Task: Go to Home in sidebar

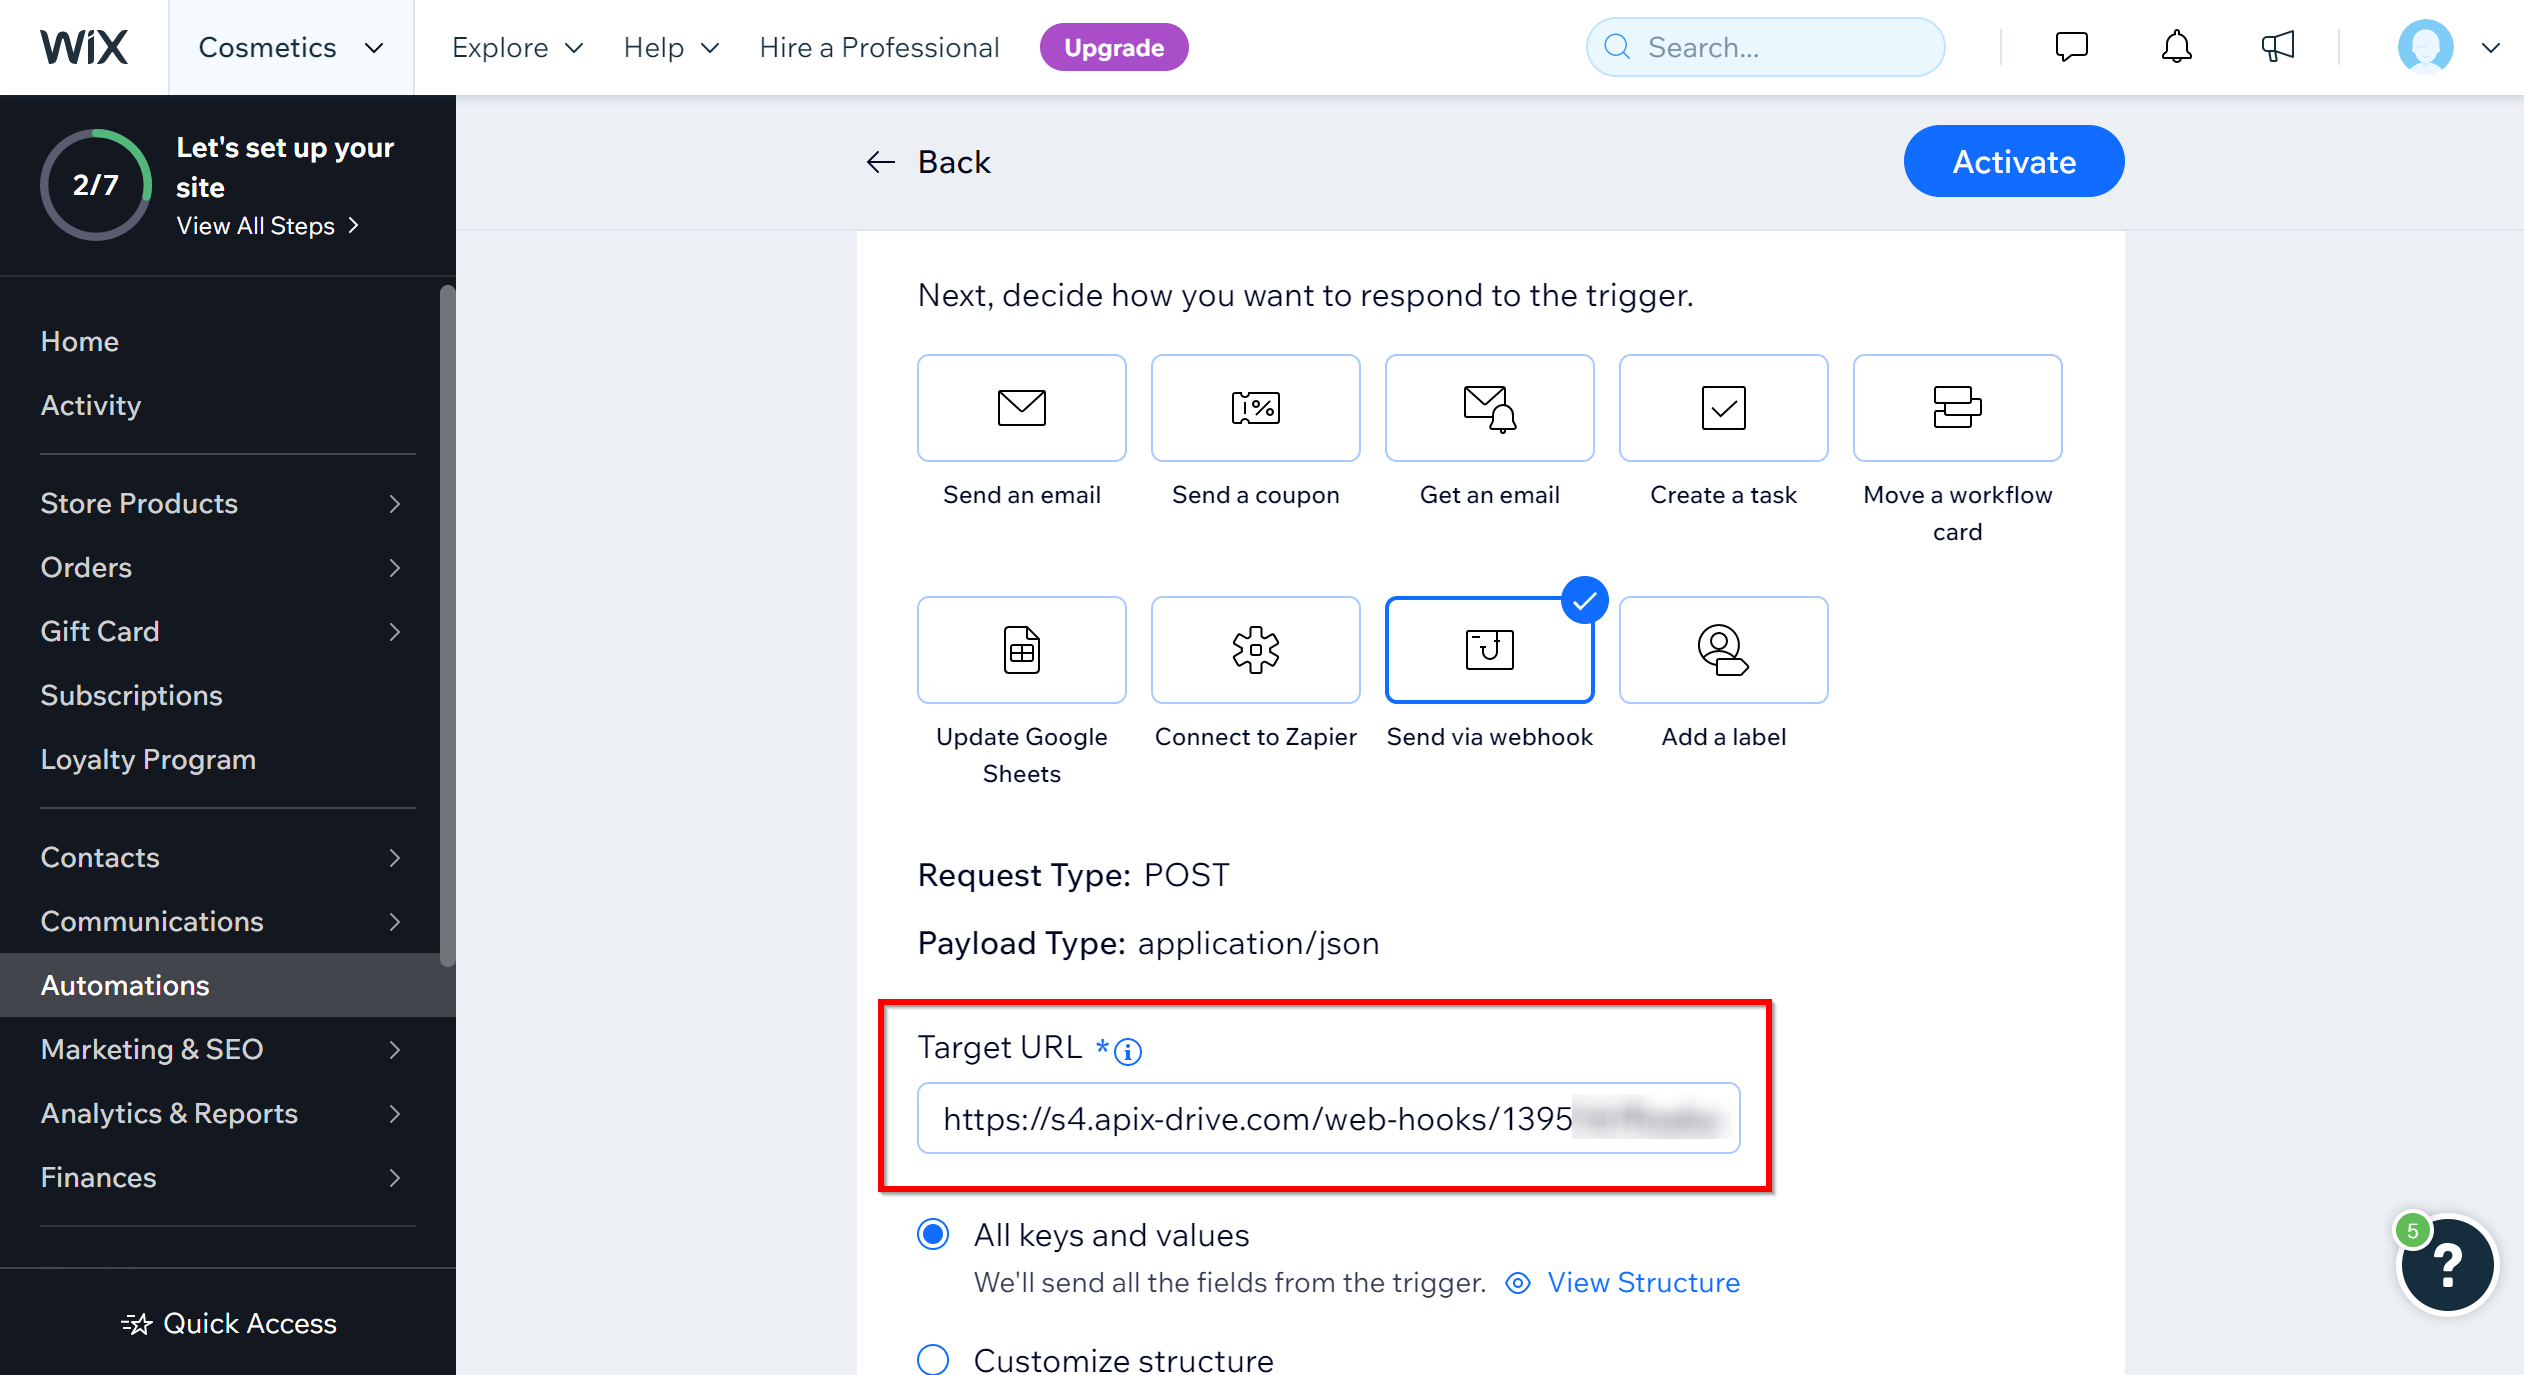Action: (80, 342)
